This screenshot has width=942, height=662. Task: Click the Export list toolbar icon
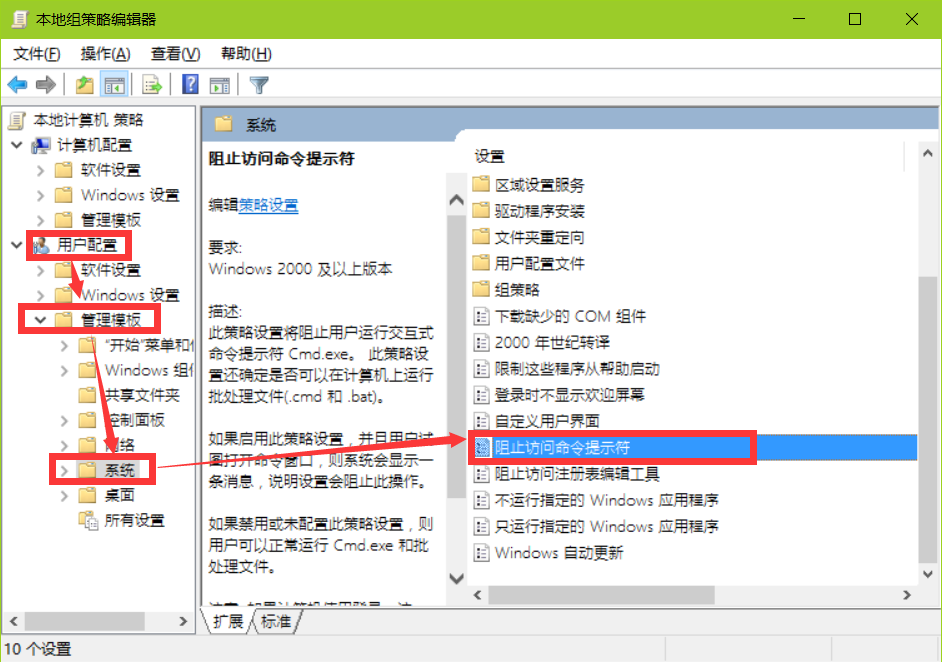152,85
